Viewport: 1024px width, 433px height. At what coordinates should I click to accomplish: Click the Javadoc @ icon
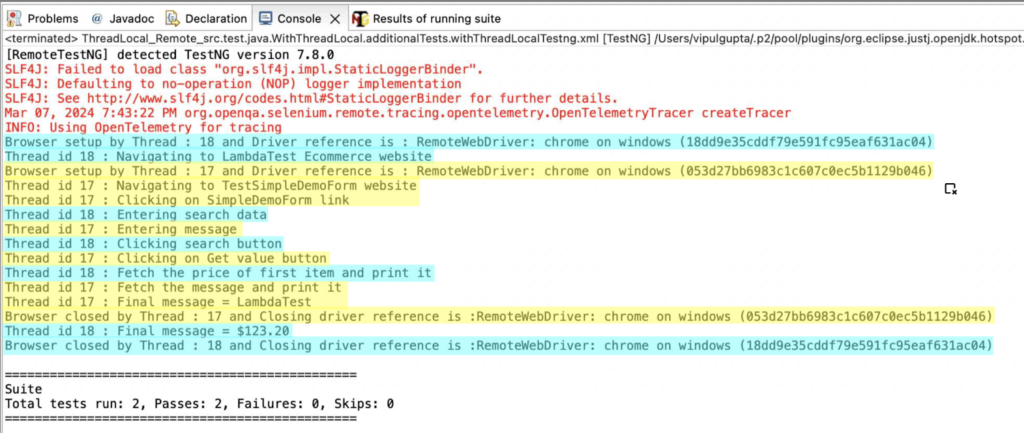coord(97,18)
